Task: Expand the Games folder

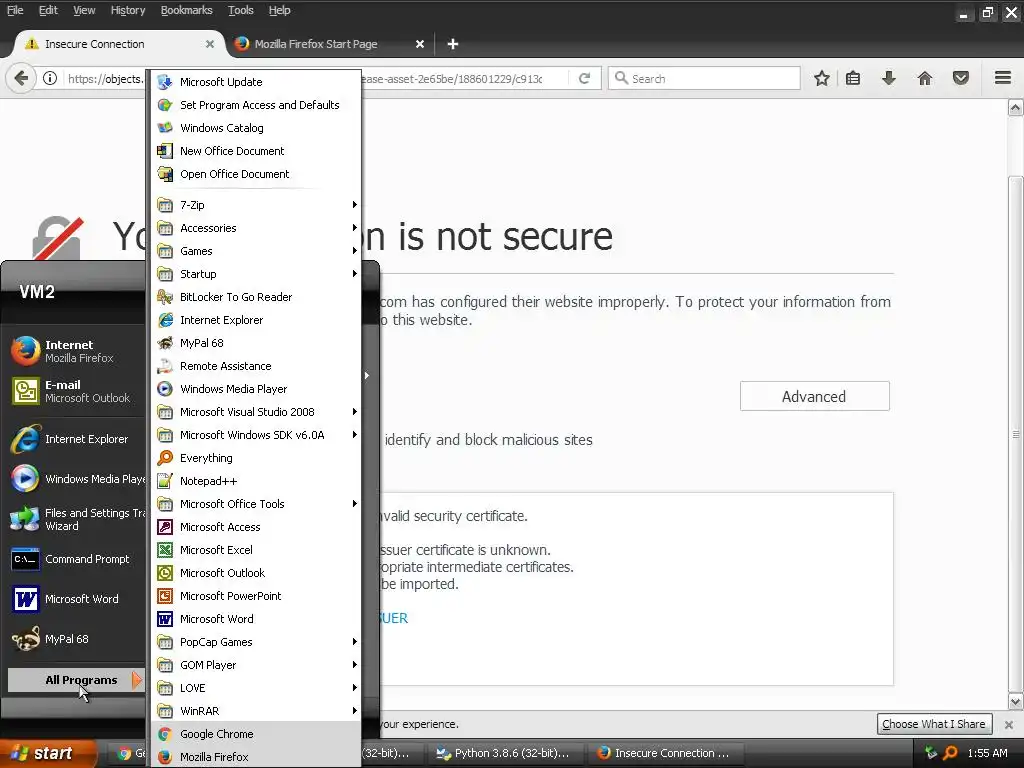Action: 255,251
